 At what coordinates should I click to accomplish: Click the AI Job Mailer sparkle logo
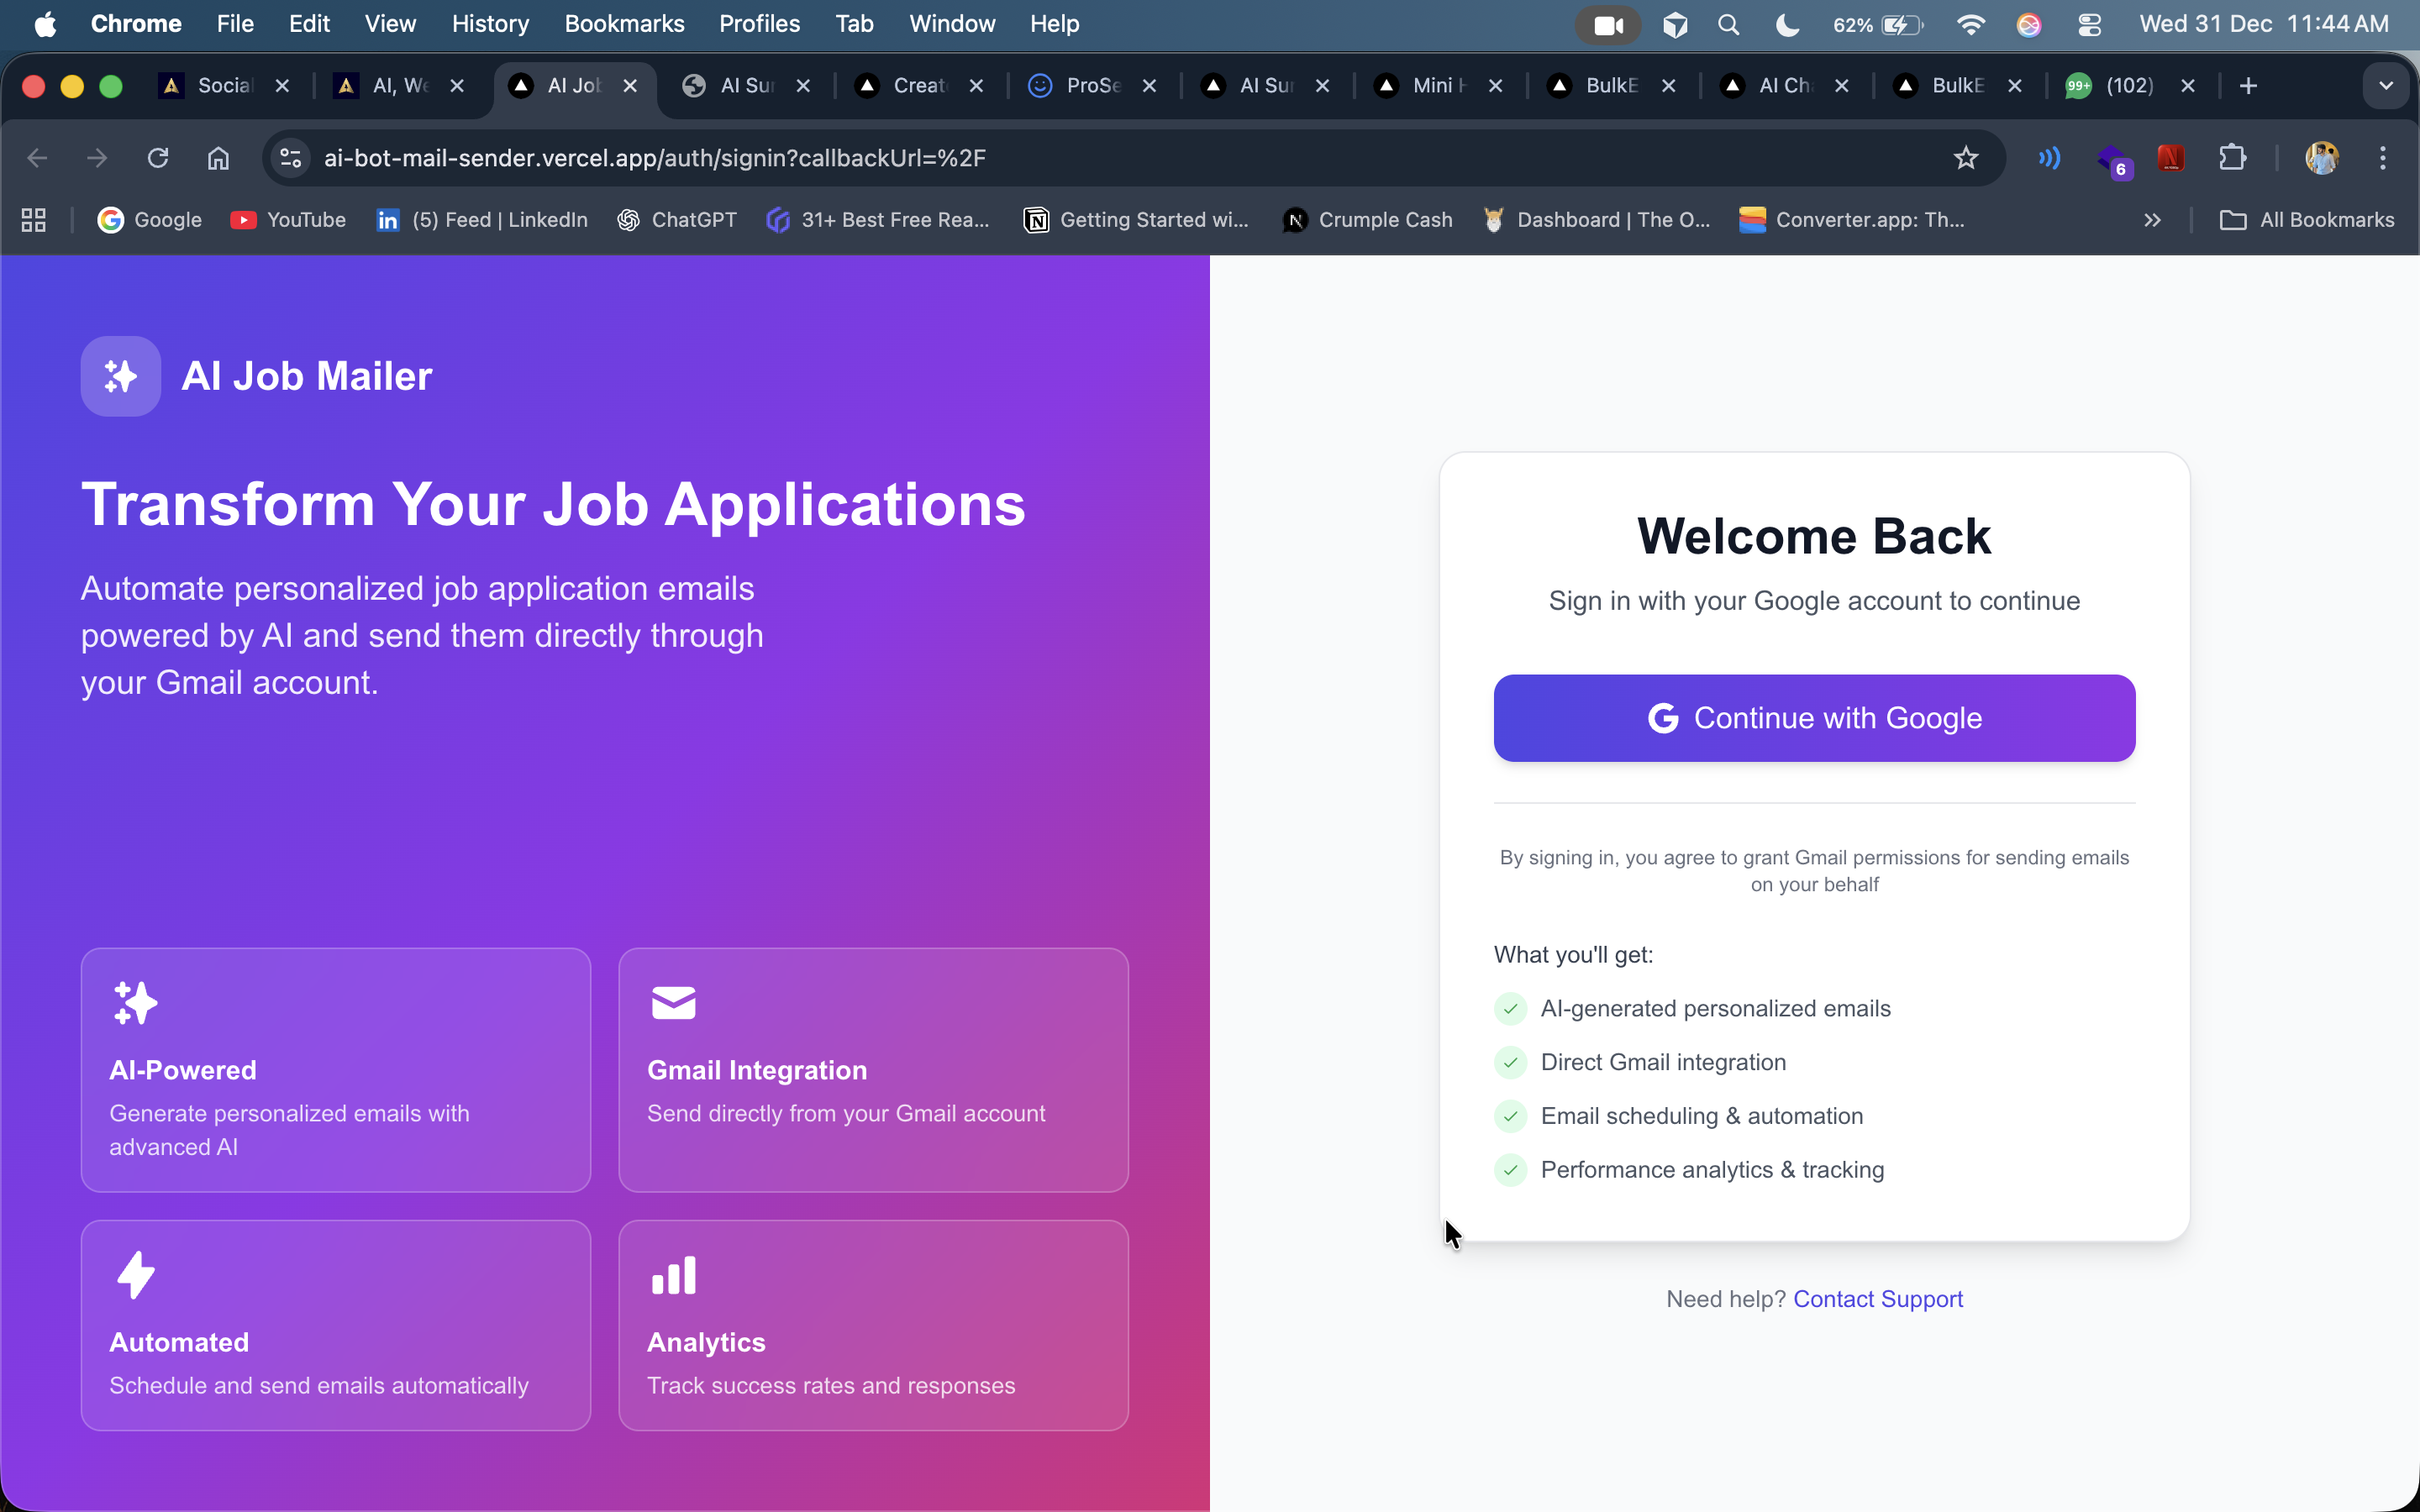(120, 376)
